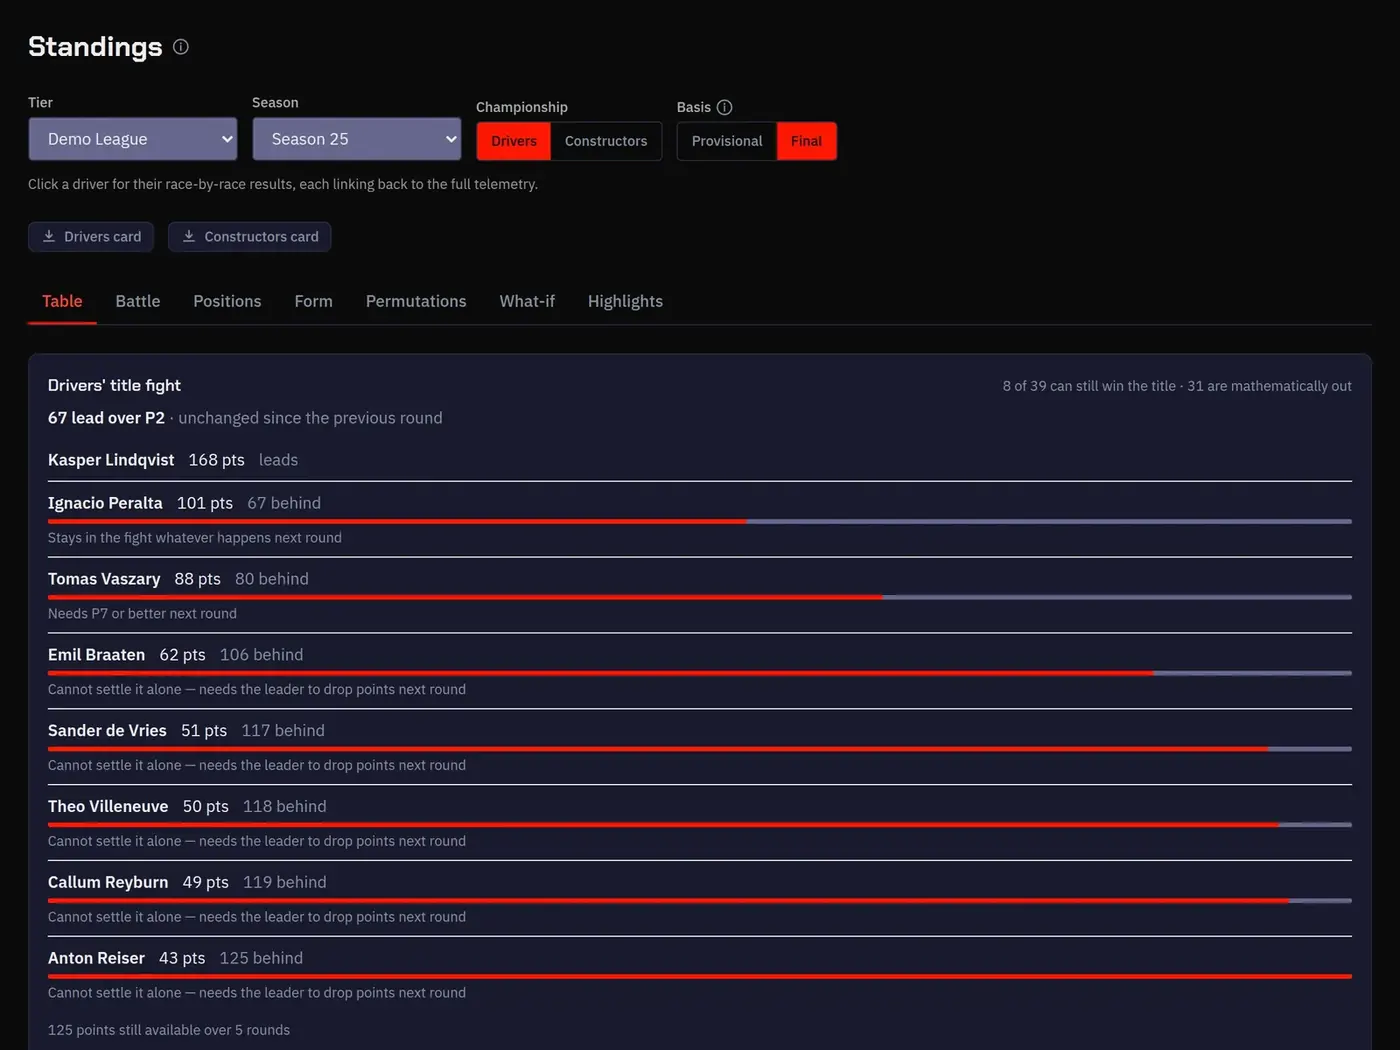Viewport: 1400px width, 1050px height.
Task: Click the "Drivers' title fight" heading
Action: coord(114,386)
